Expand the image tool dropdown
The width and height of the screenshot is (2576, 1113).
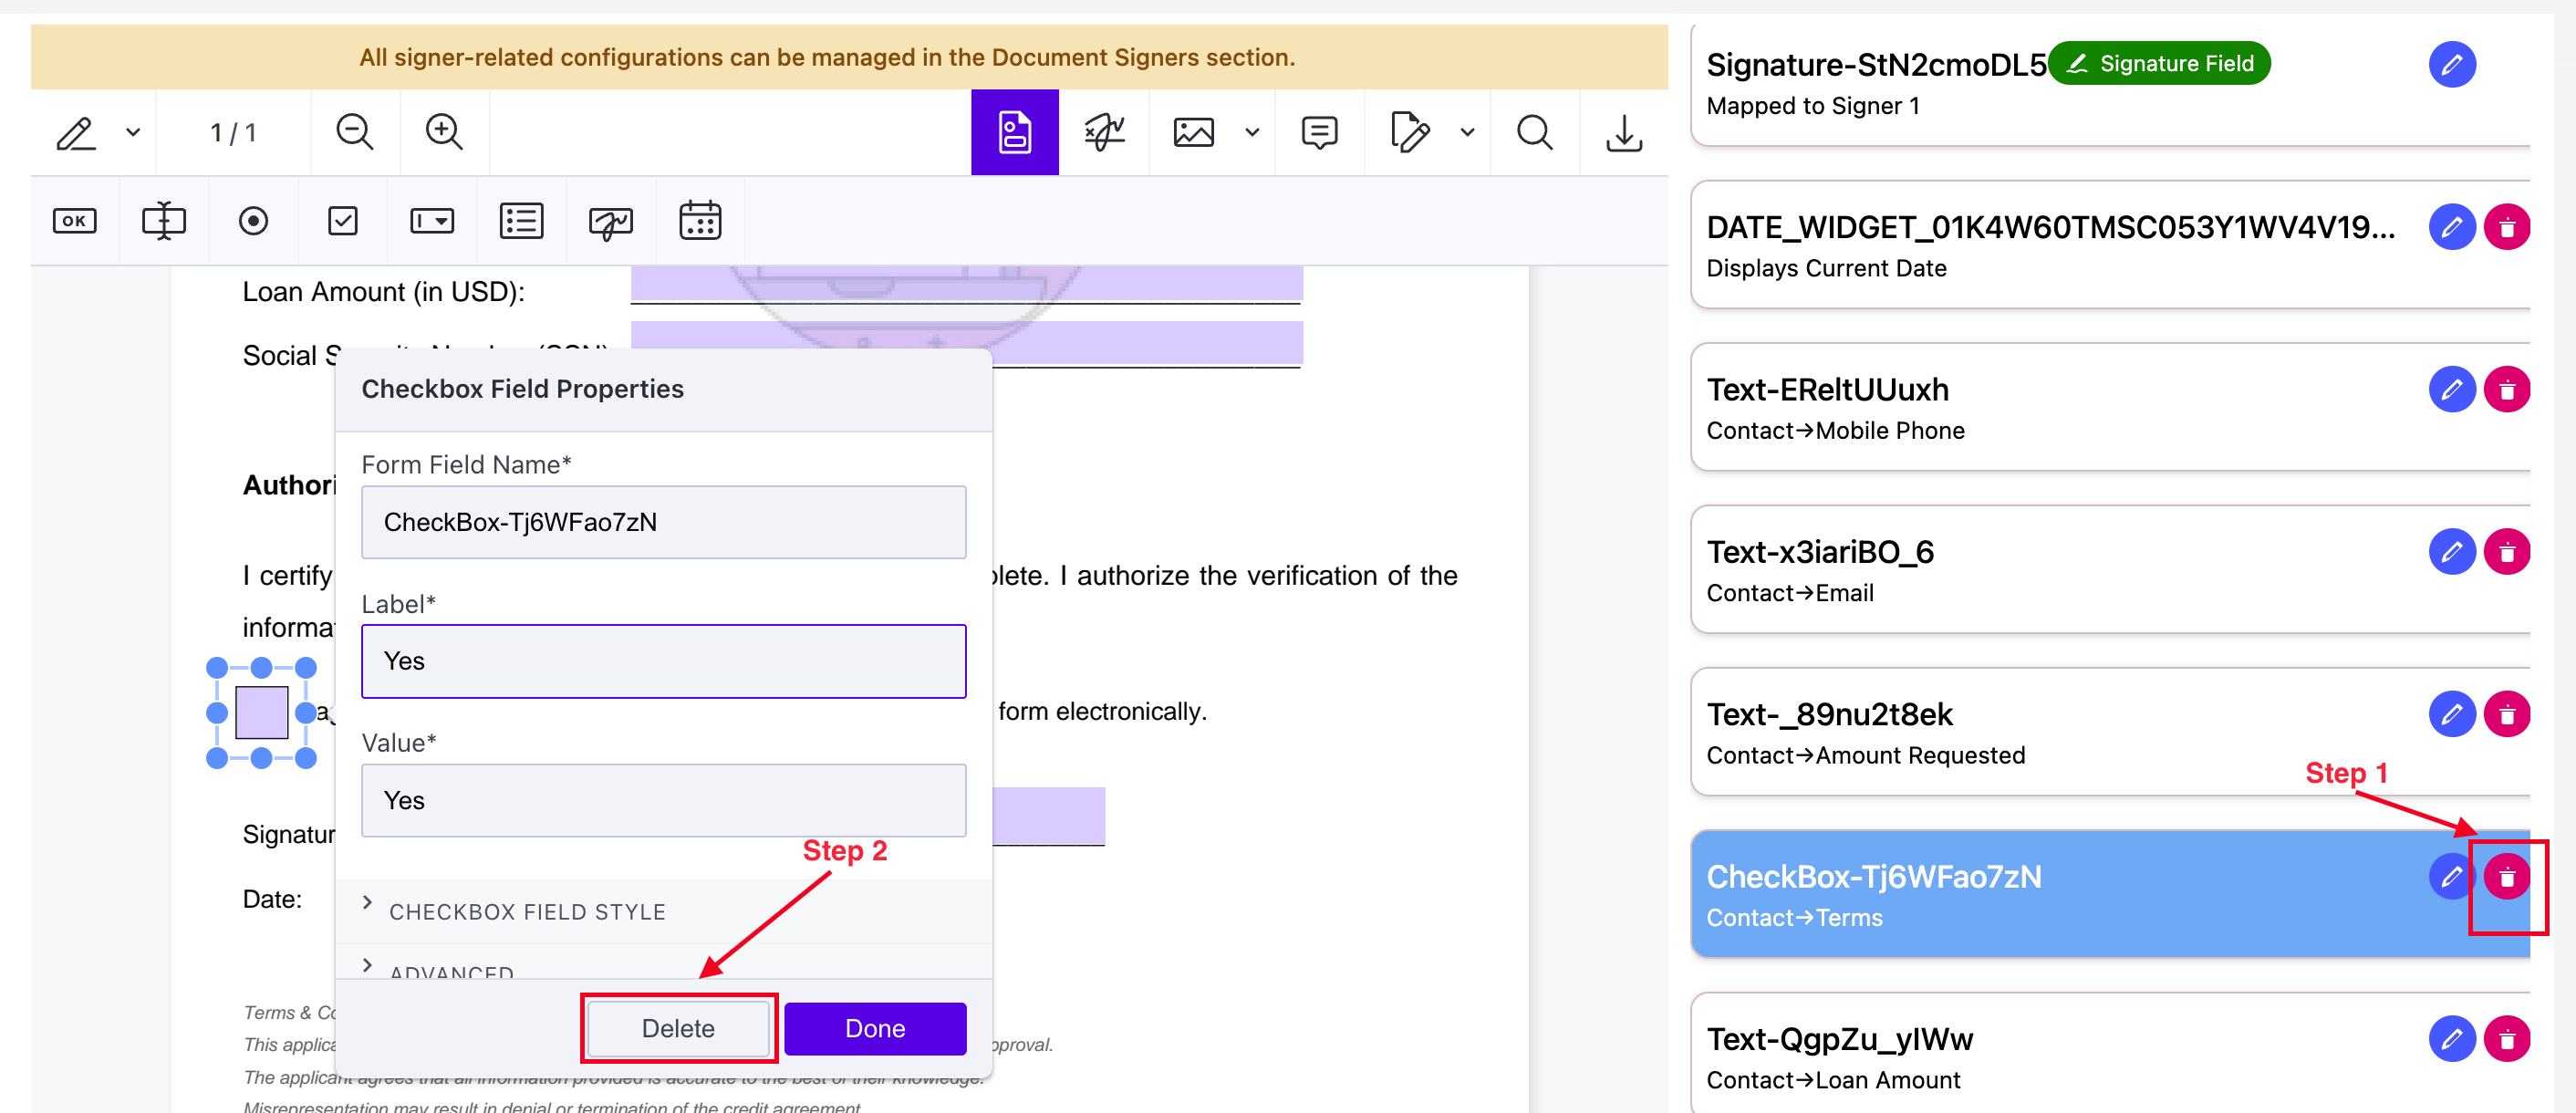tap(1252, 133)
